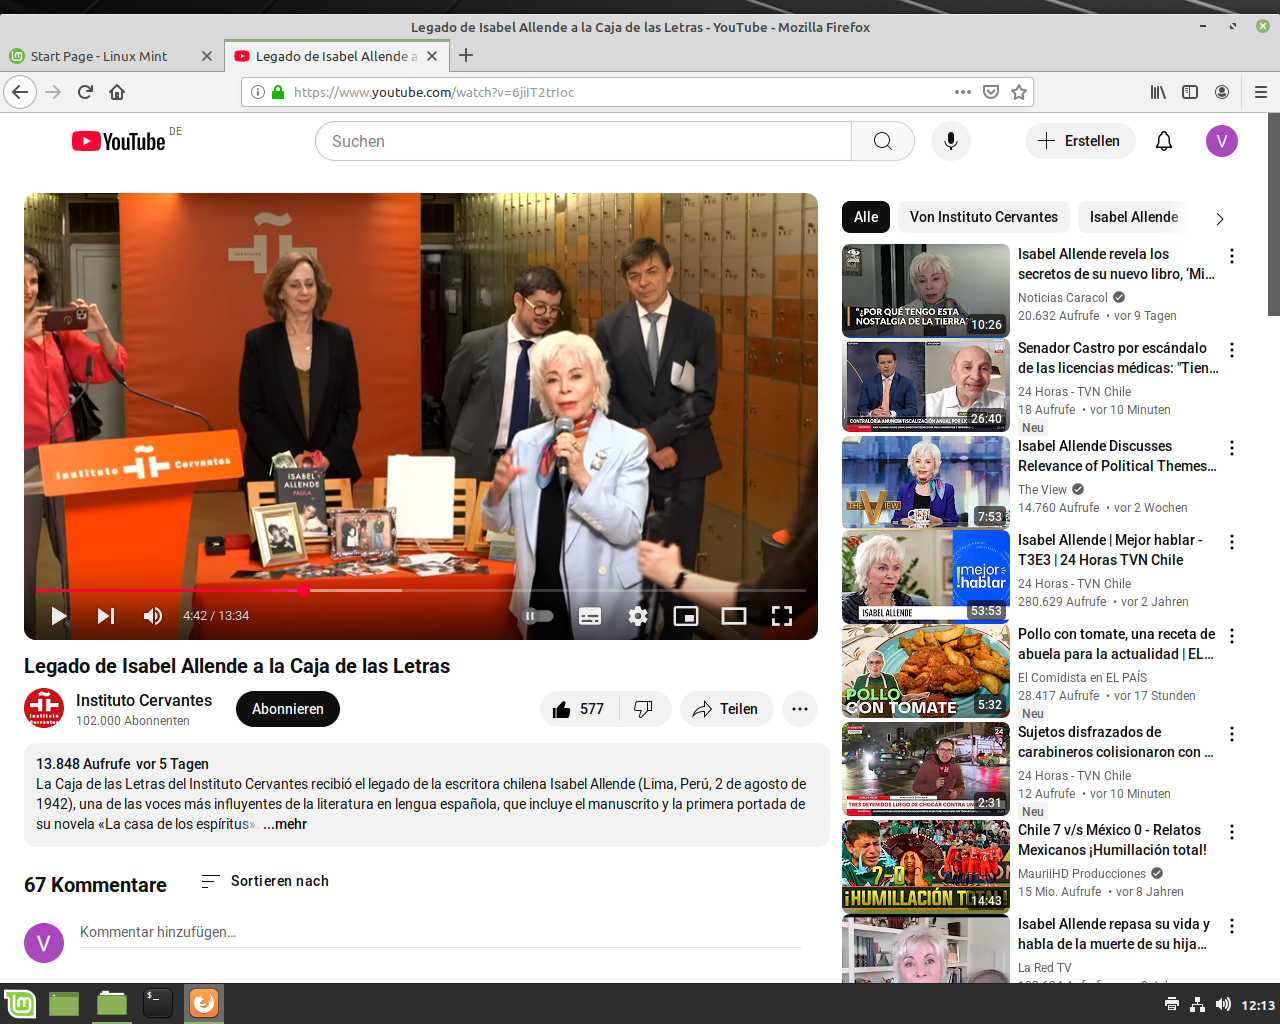Open options for 'Isabel Allende Discusses Relevance' video
The height and width of the screenshot is (1024, 1280).
point(1232,448)
